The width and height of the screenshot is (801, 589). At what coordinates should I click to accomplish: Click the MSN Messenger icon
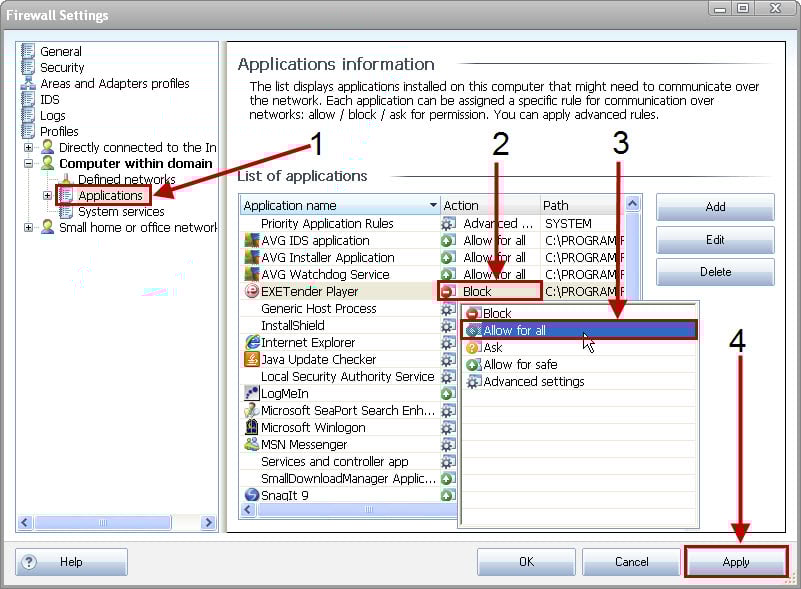coord(252,444)
